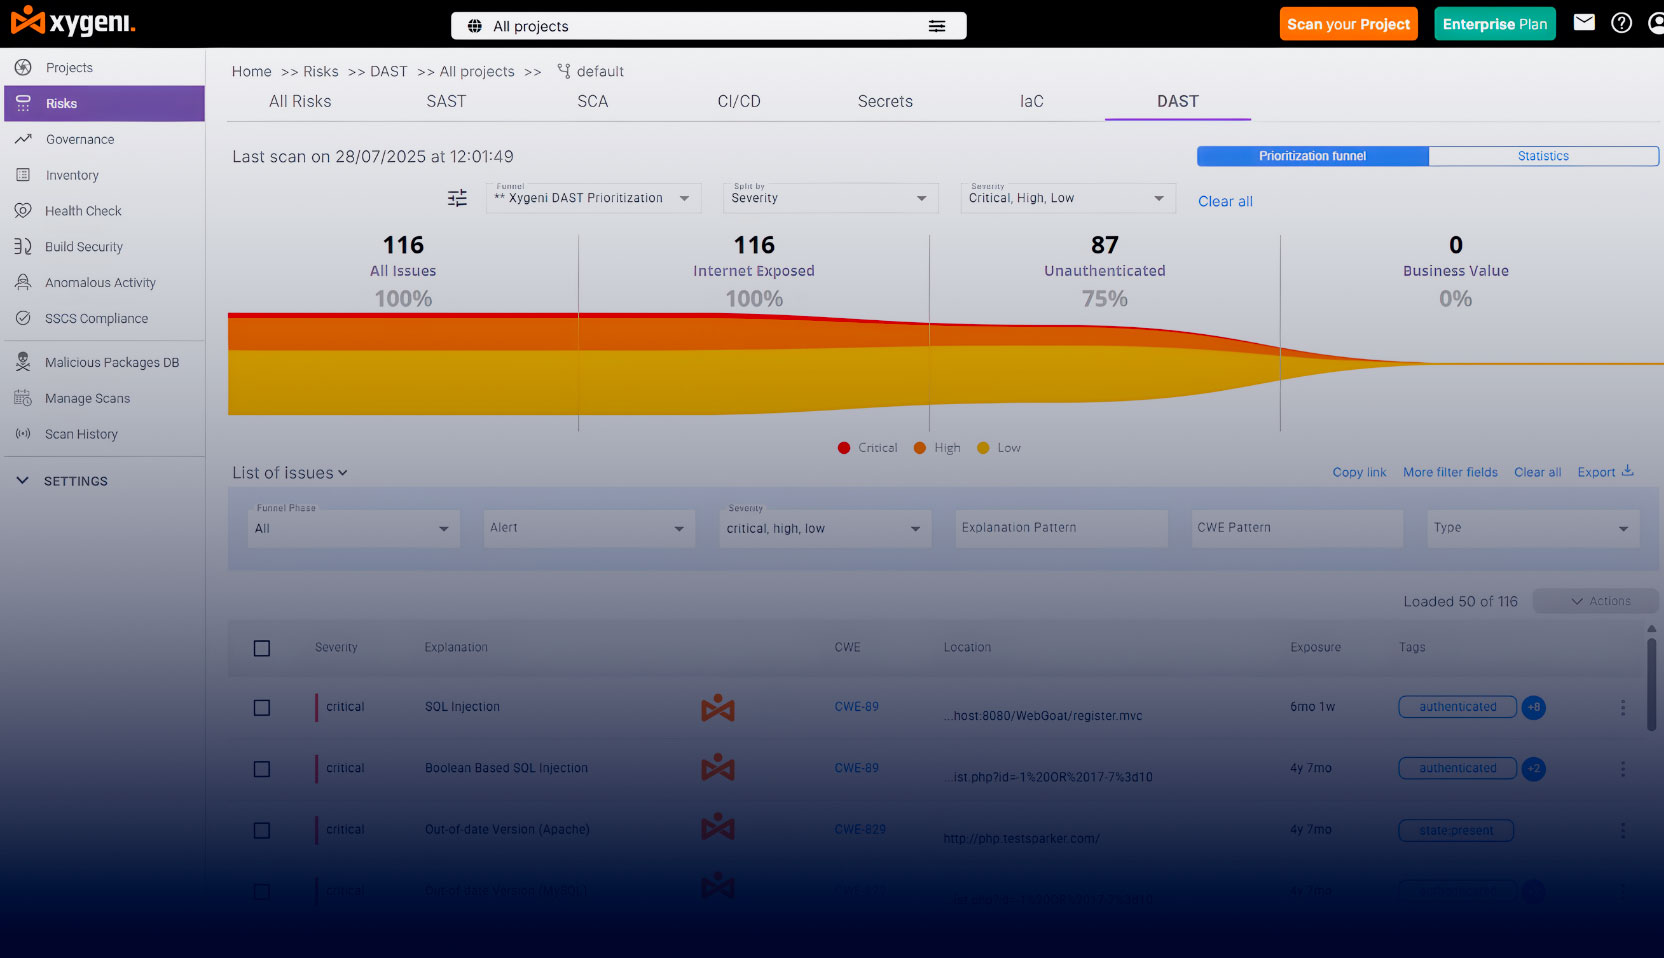The image size is (1664, 958).
Task: Open the Xygeni DAST Prioritization funnel dropdown
Action: [x=594, y=197]
